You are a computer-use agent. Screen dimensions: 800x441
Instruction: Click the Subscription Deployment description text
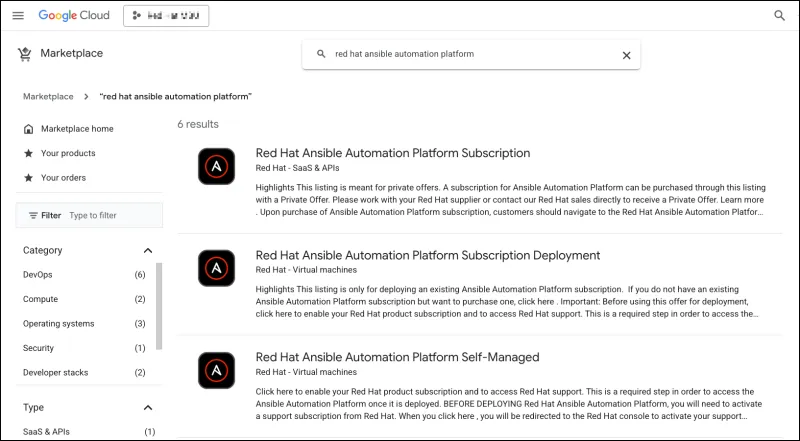click(507, 302)
